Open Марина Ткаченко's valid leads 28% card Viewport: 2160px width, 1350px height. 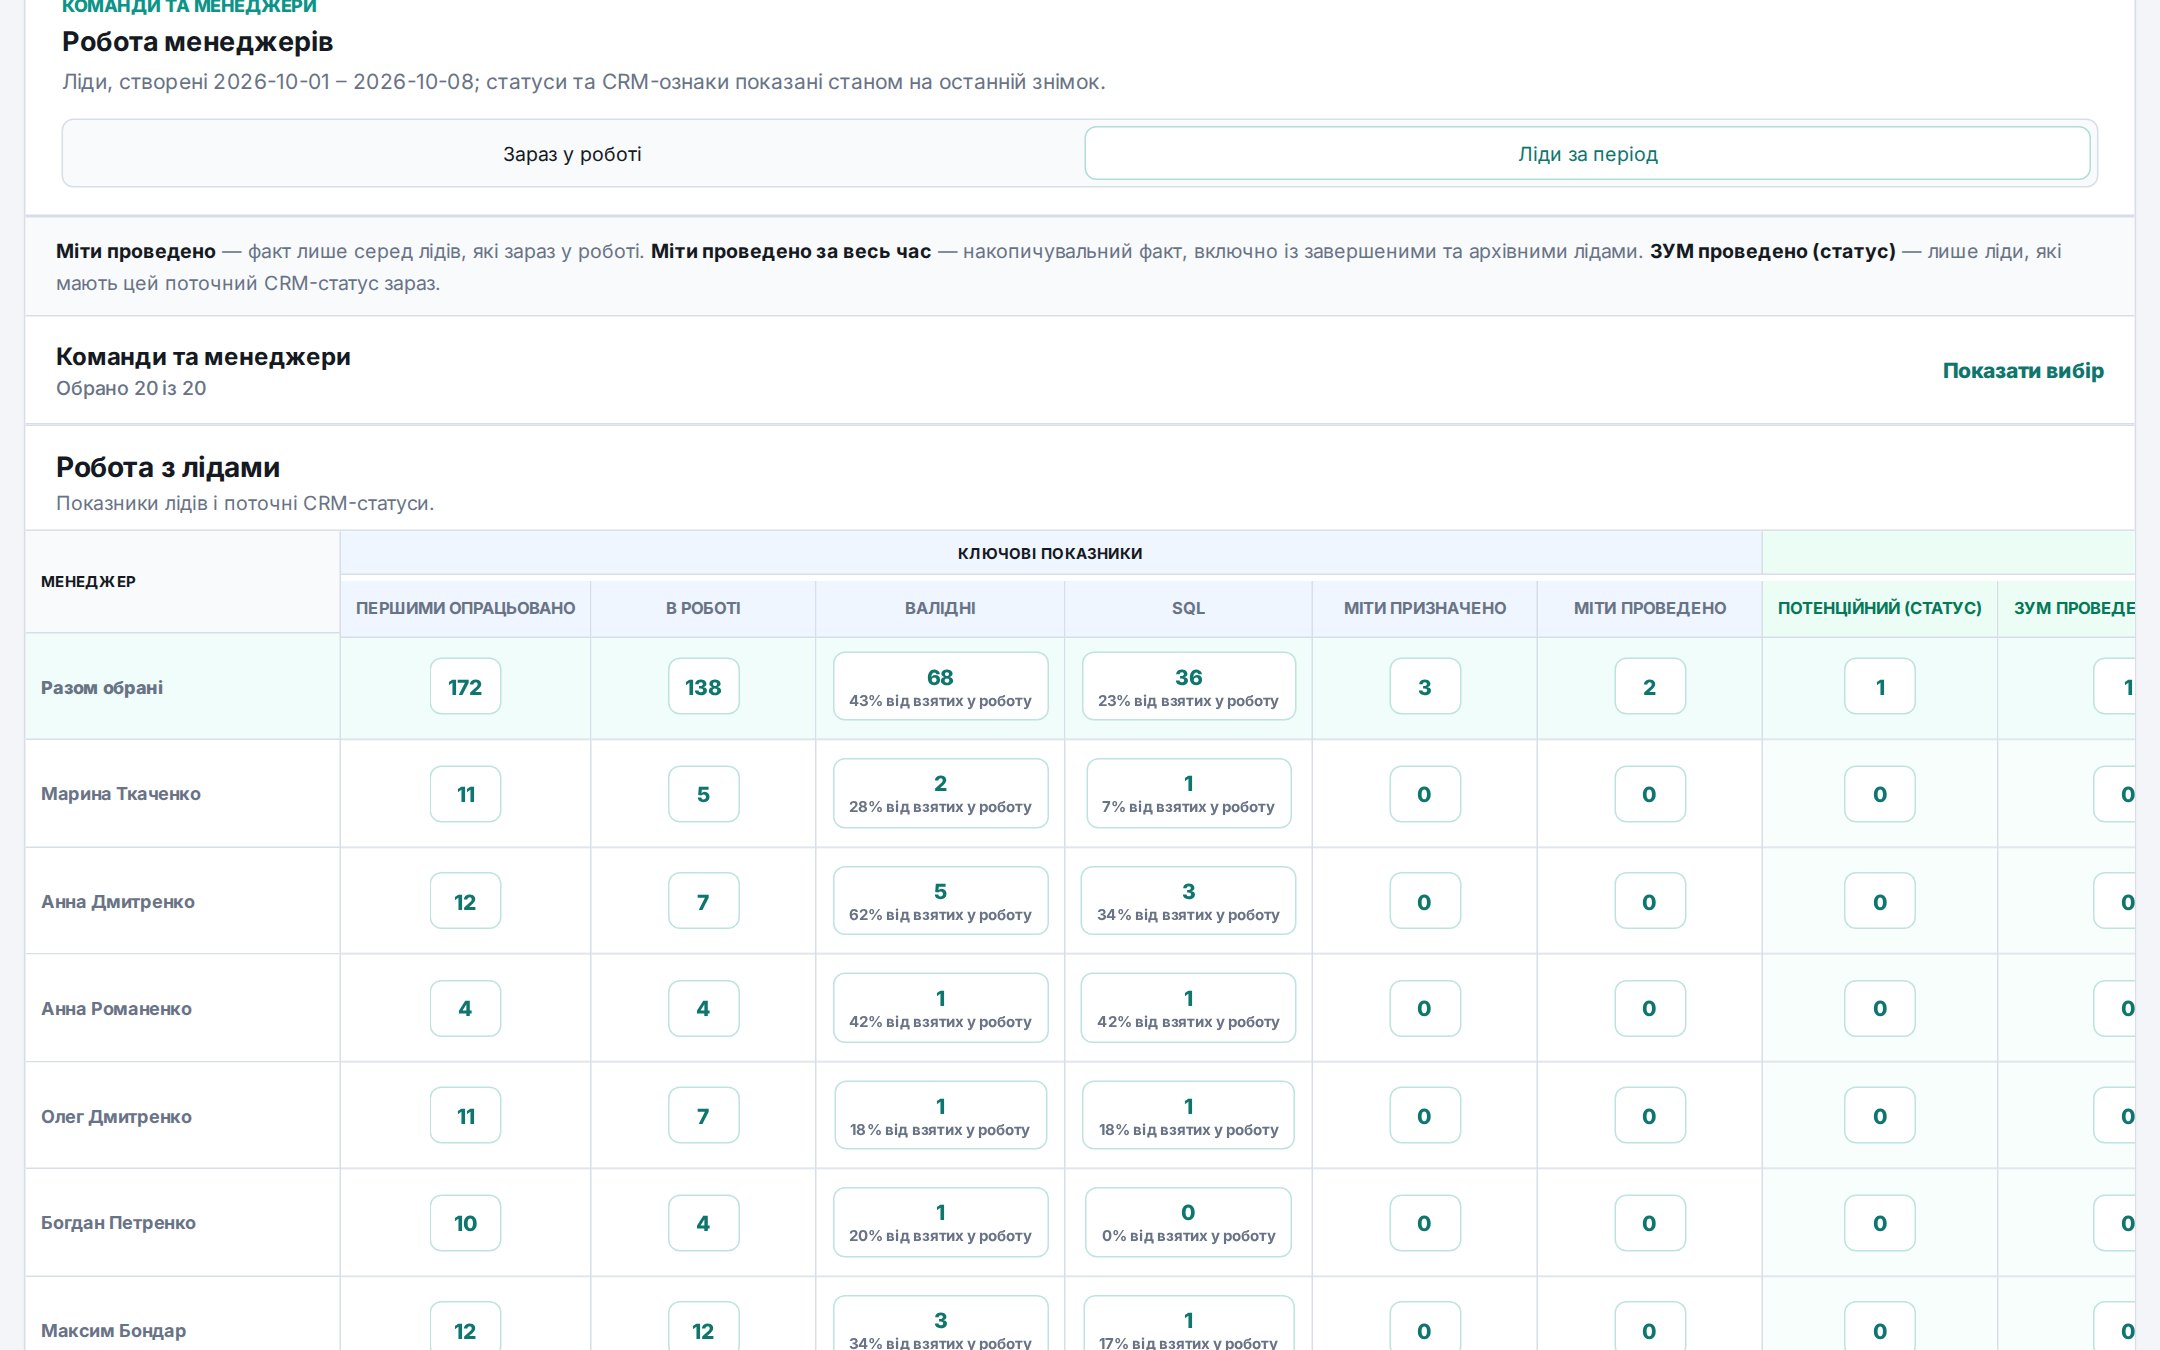click(x=940, y=794)
